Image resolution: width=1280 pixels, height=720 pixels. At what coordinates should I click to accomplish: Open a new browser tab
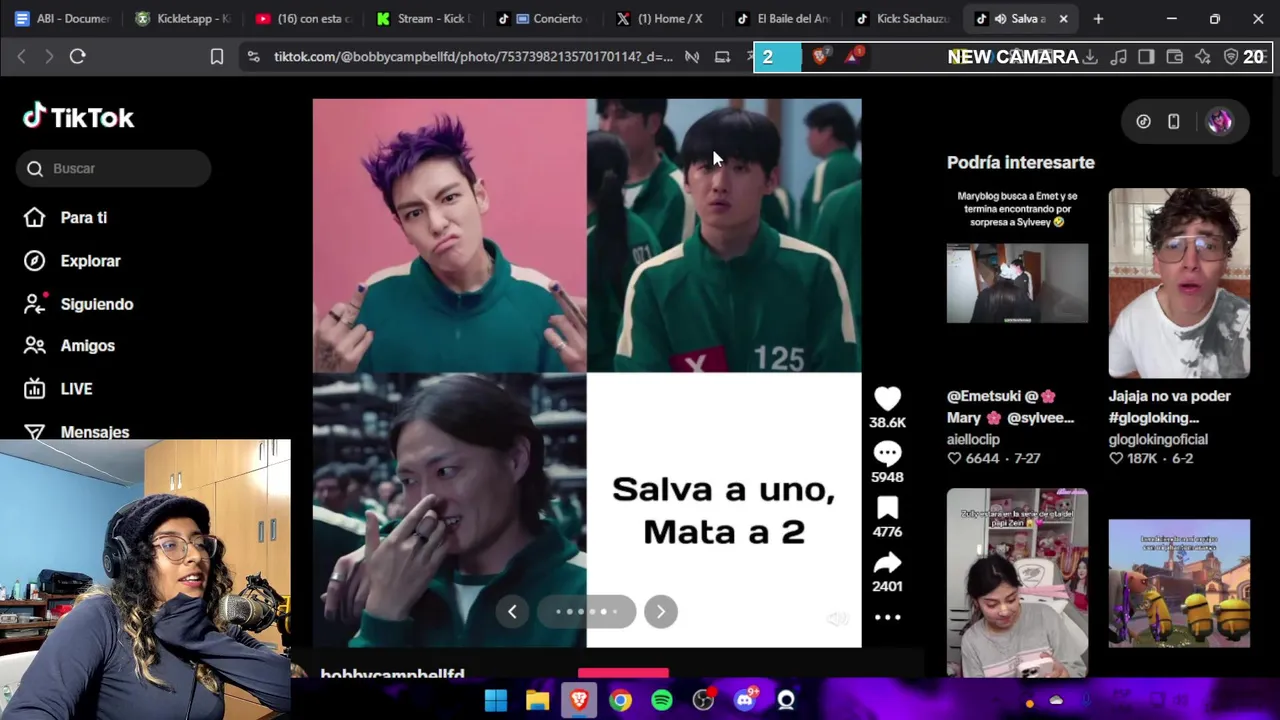pyautogui.click(x=1098, y=18)
